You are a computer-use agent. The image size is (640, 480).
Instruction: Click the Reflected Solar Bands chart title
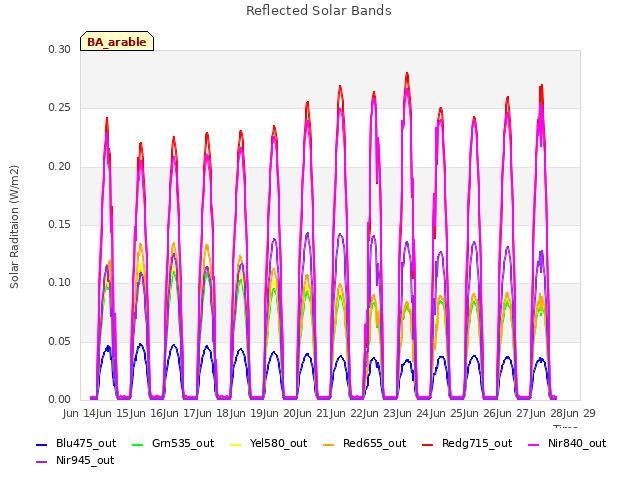click(319, 11)
